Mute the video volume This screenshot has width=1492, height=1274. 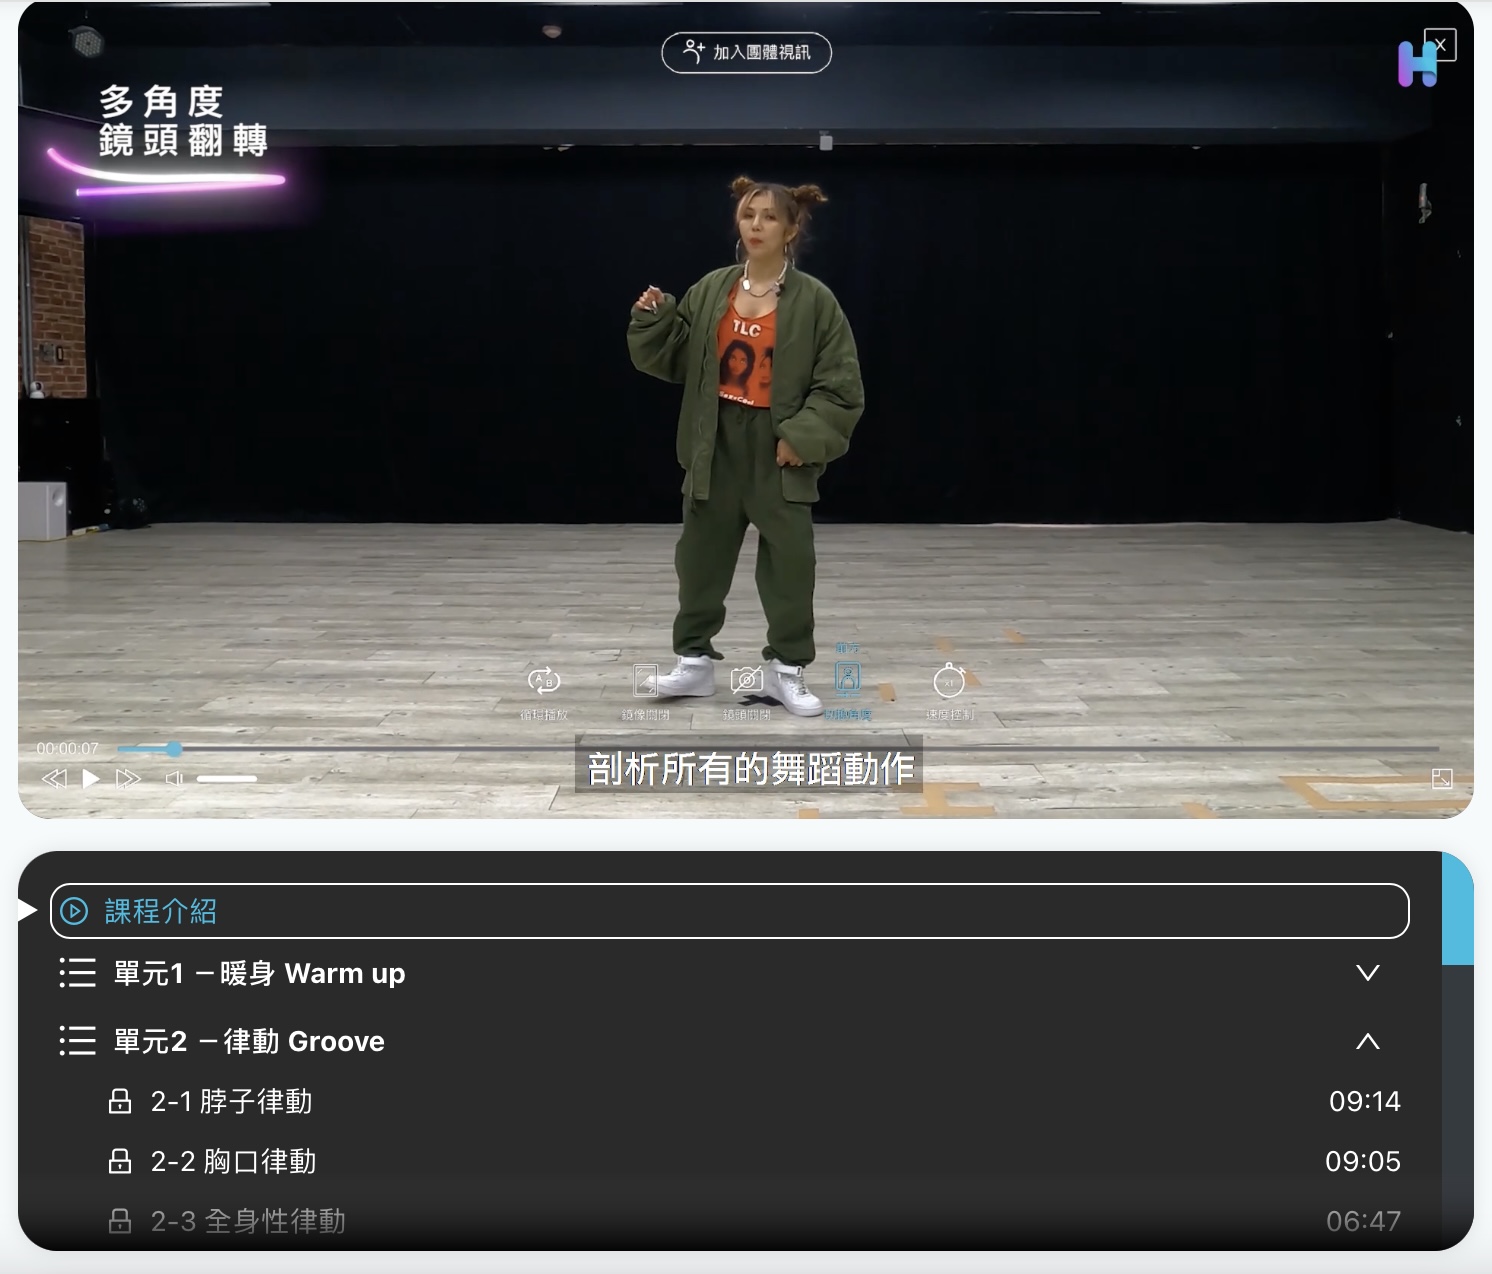[175, 777]
